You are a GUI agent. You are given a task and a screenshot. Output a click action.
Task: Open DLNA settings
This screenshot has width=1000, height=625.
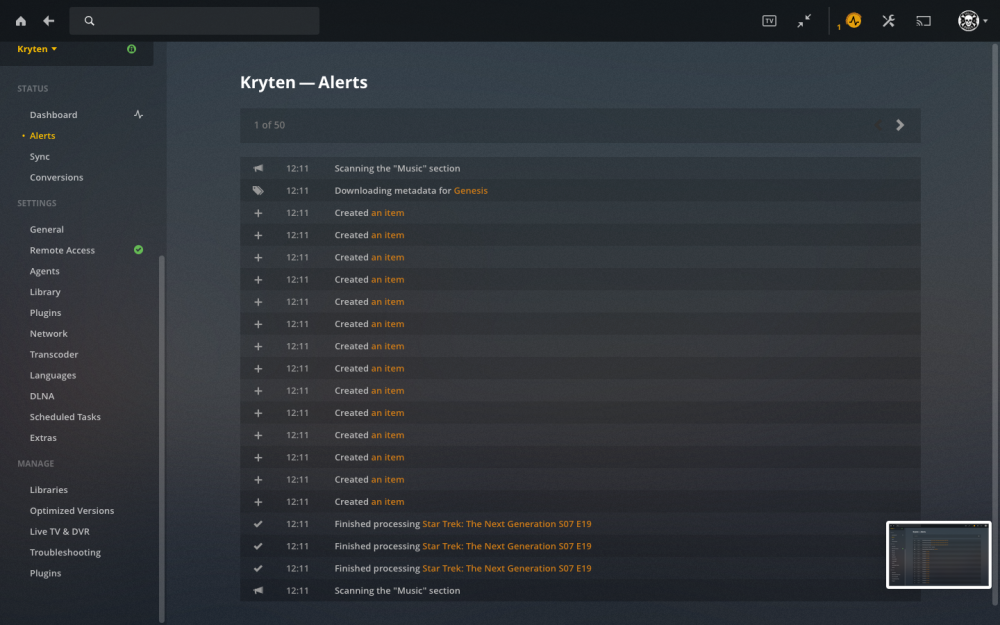tap(42, 396)
